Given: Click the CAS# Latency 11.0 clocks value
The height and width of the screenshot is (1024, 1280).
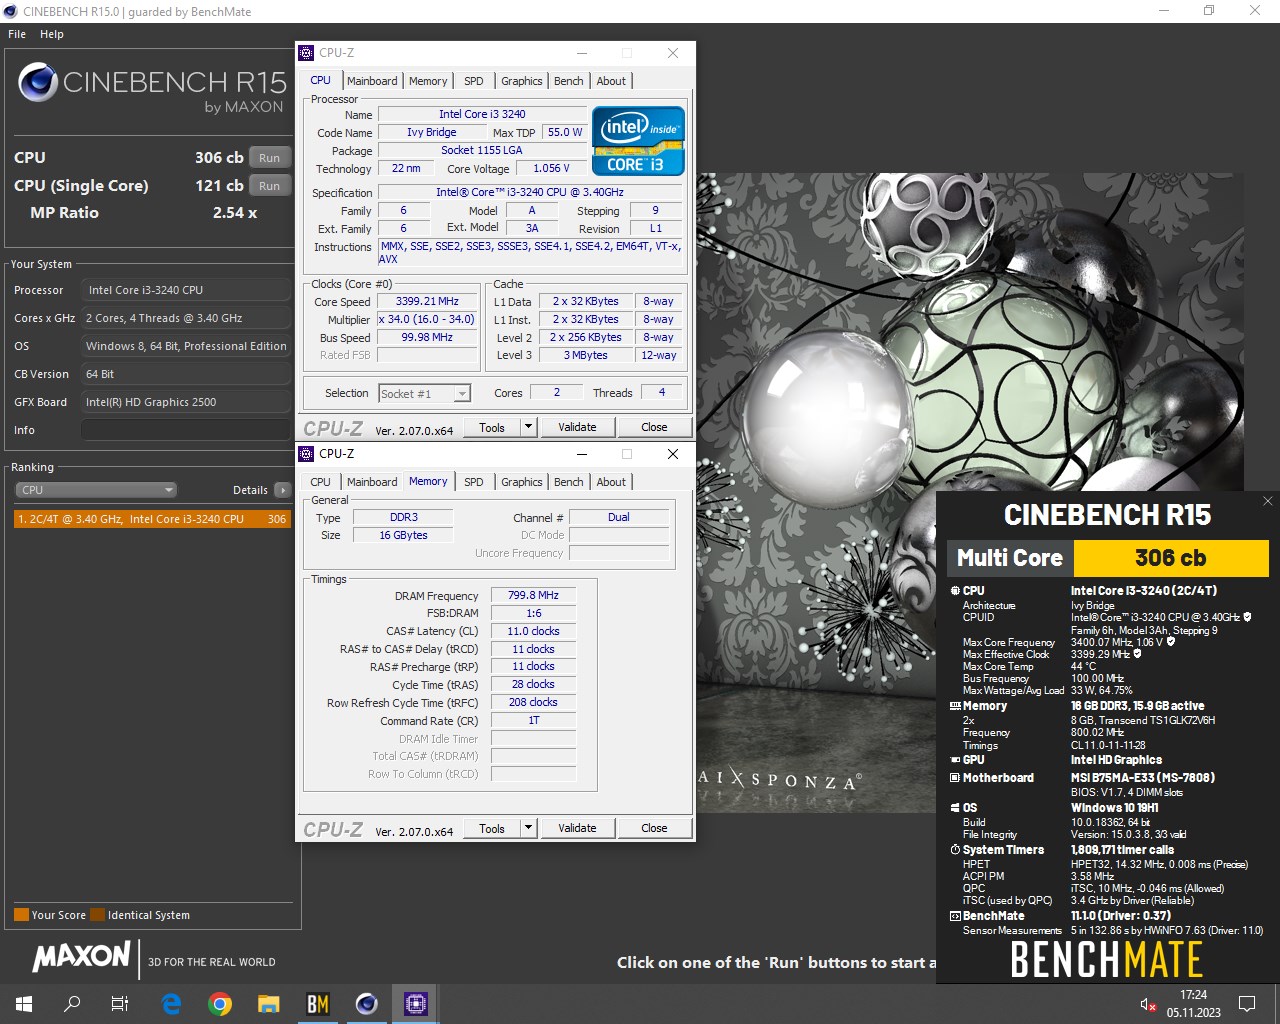Looking at the screenshot, I should coord(533,631).
